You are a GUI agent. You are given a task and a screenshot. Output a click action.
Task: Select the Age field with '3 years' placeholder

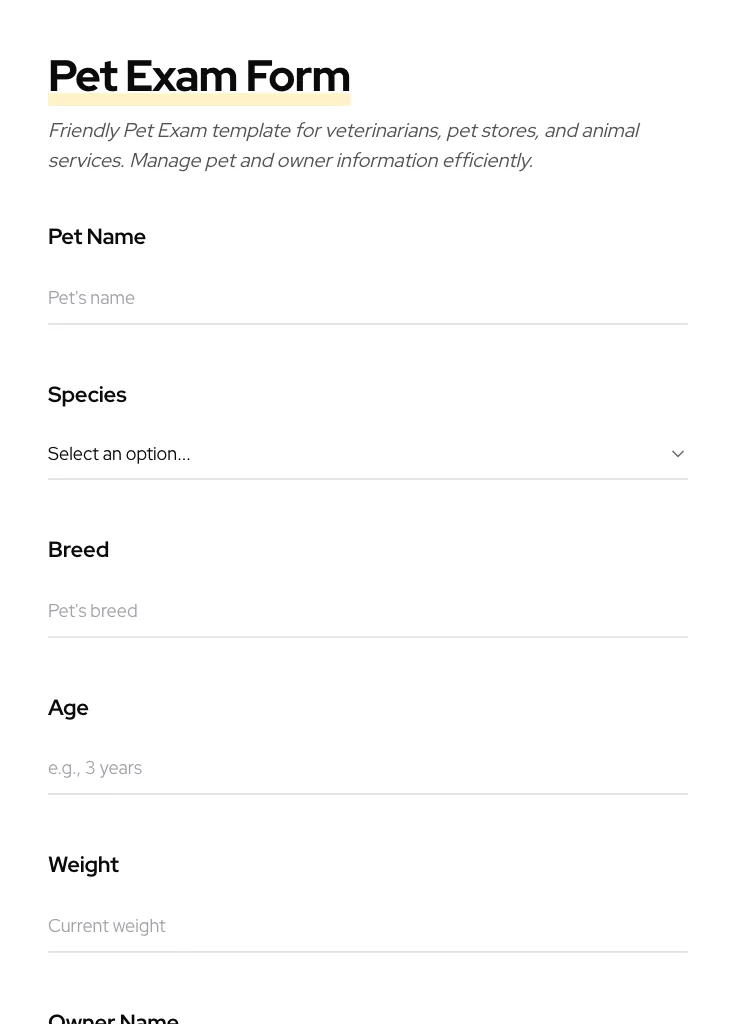point(367,768)
